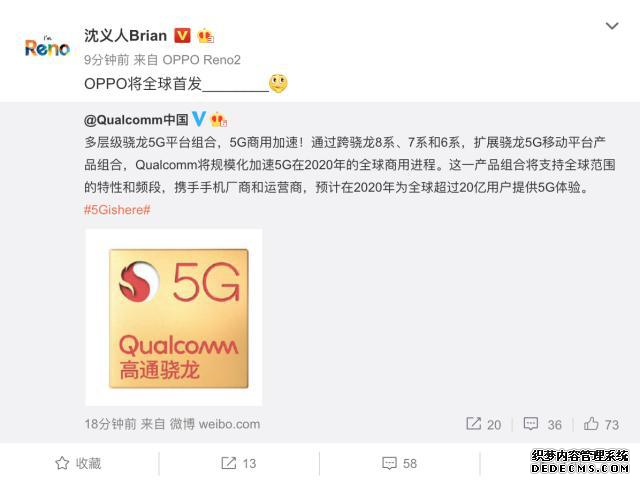The height and width of the screenshot is (483, 640).
Task: Click the orange V verified badge
Action: coord(182,36)
